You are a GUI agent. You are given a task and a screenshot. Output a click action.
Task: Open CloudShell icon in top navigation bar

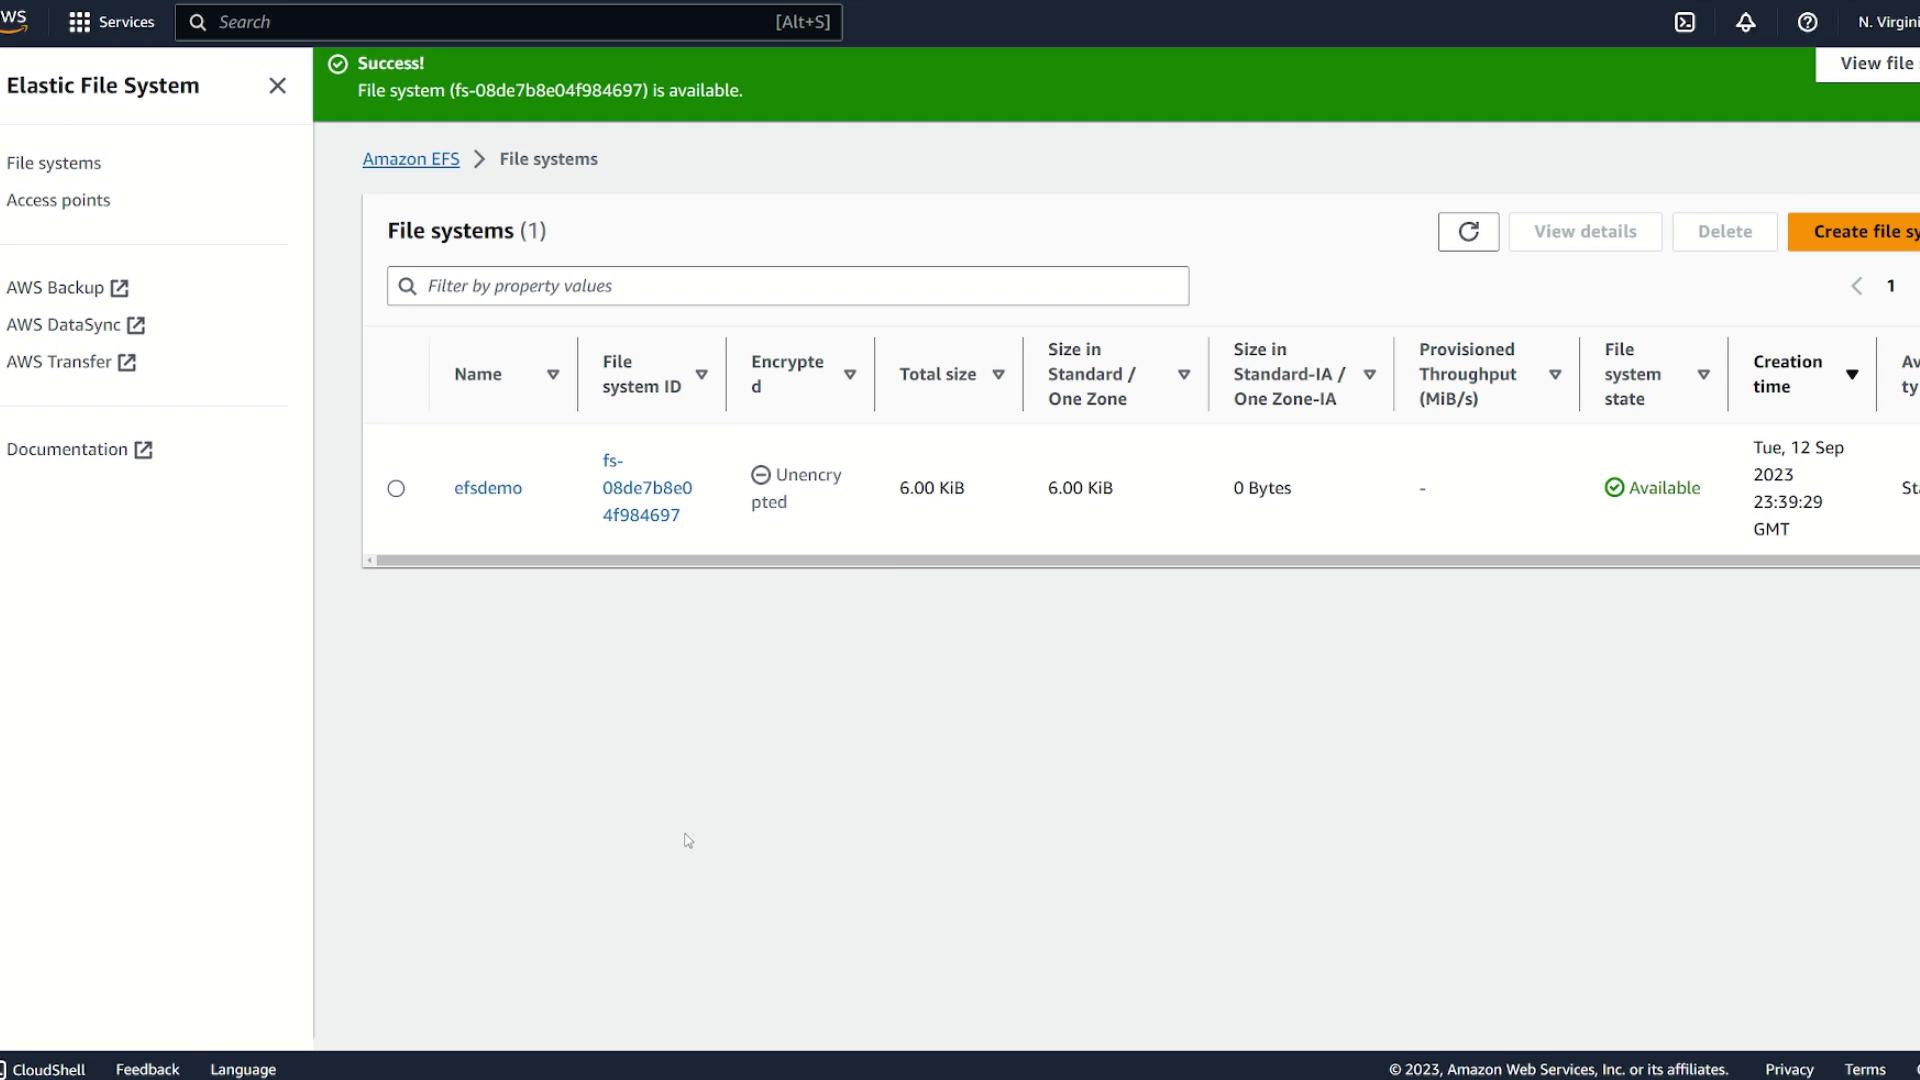pyautogui.click(x=1685, y=22)
